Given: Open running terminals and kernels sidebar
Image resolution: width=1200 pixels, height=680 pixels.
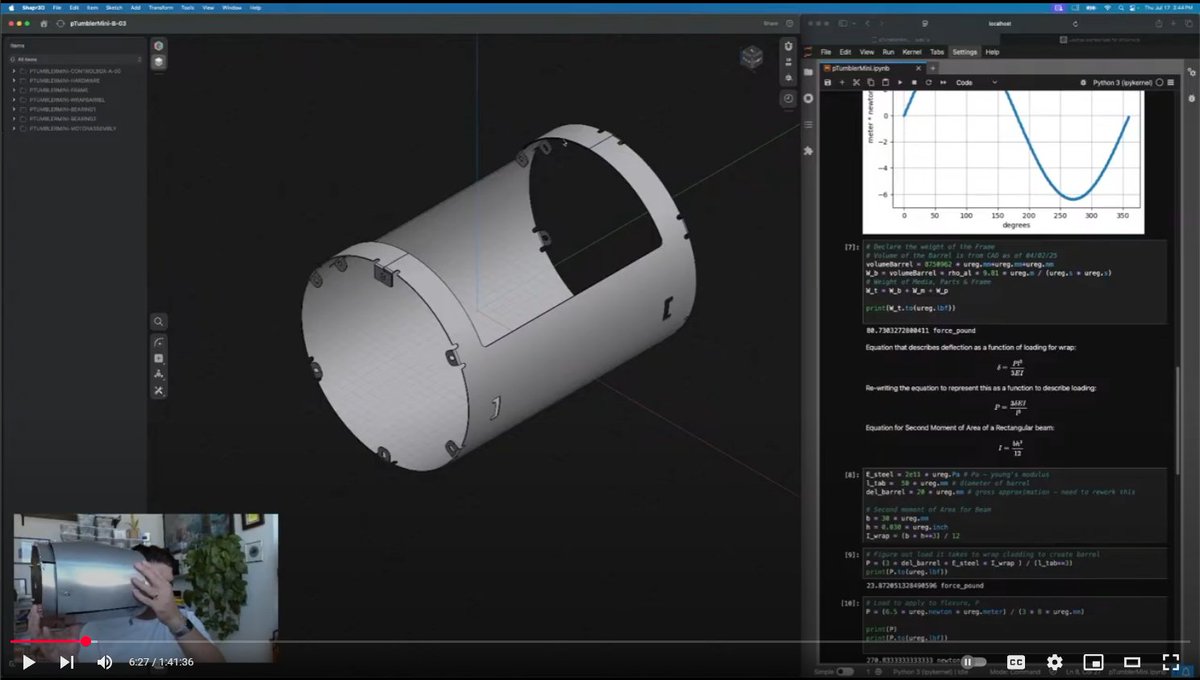Looking at the screenshot, I should pos(808,98).
